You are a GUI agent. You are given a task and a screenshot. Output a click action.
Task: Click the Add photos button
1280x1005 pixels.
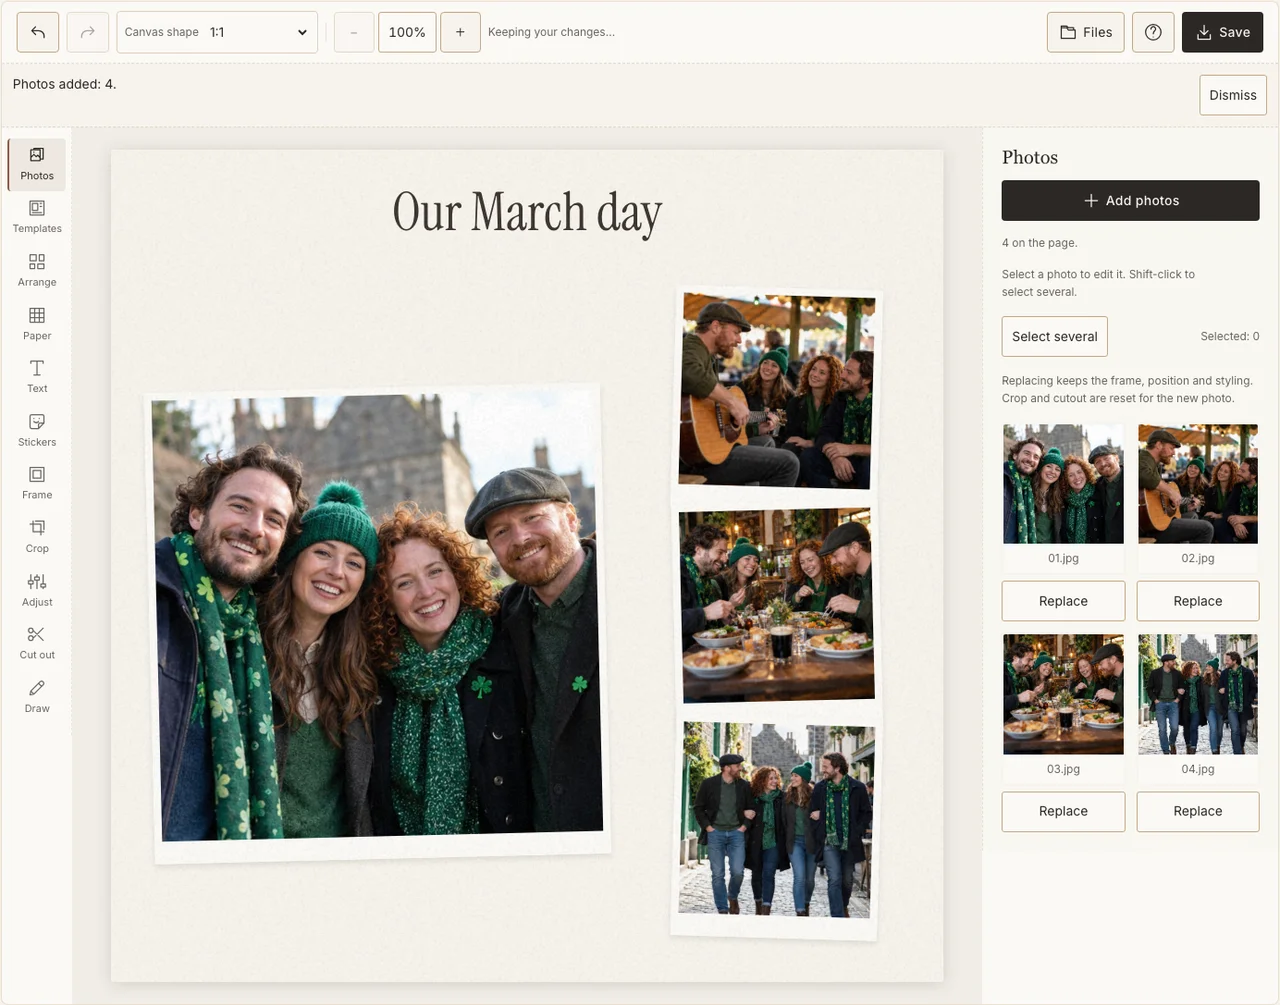pos(1130,200)
